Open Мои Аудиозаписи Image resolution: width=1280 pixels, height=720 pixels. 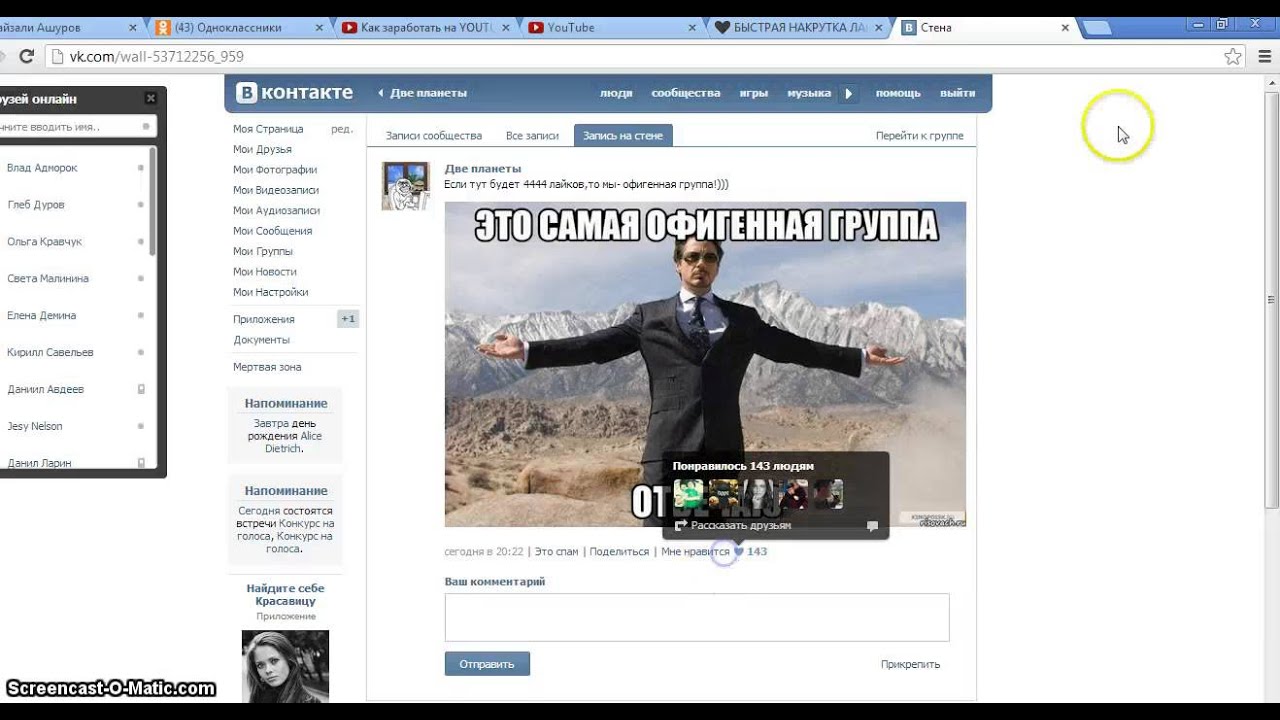(277, 211)
